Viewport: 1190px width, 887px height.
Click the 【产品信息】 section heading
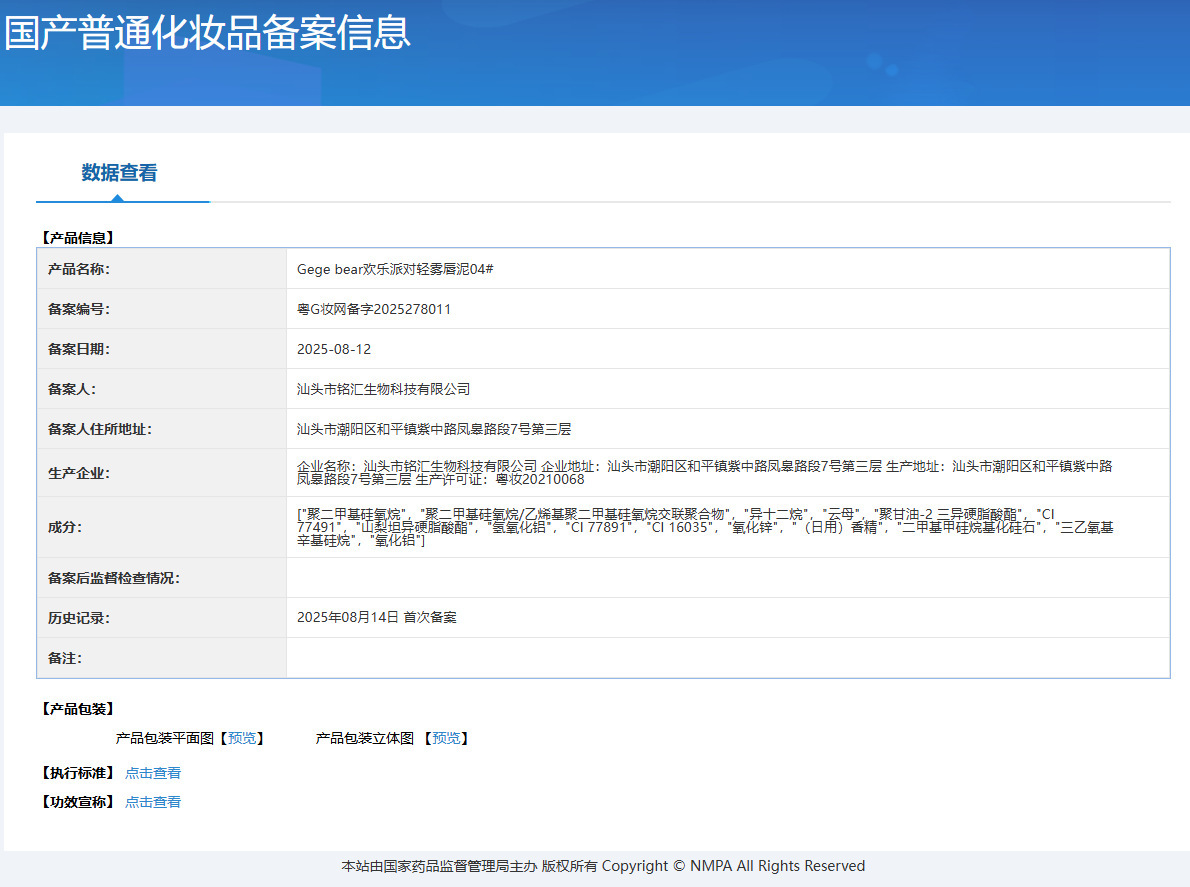pyautogui.click(x=77, y=237)
